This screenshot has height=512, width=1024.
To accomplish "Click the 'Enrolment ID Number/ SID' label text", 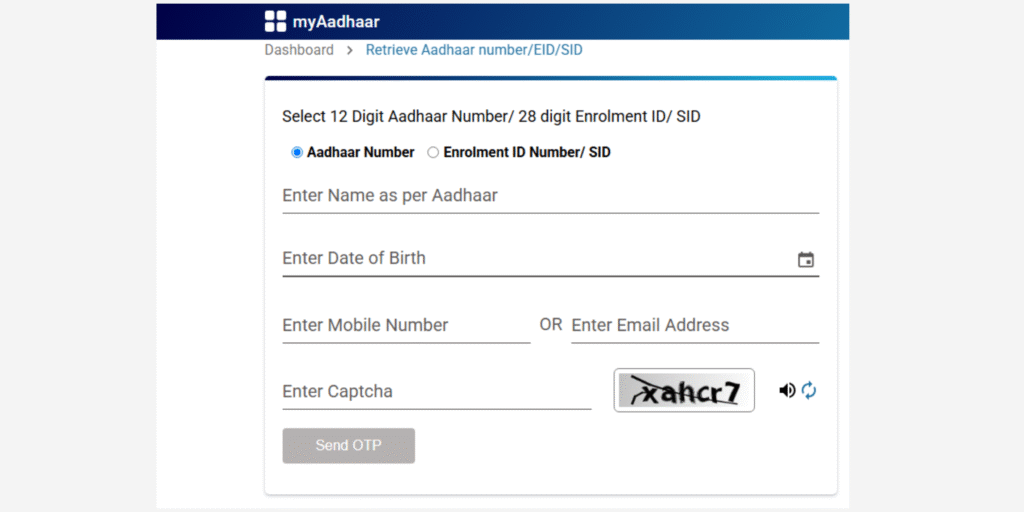I will [x=526, y=153].
